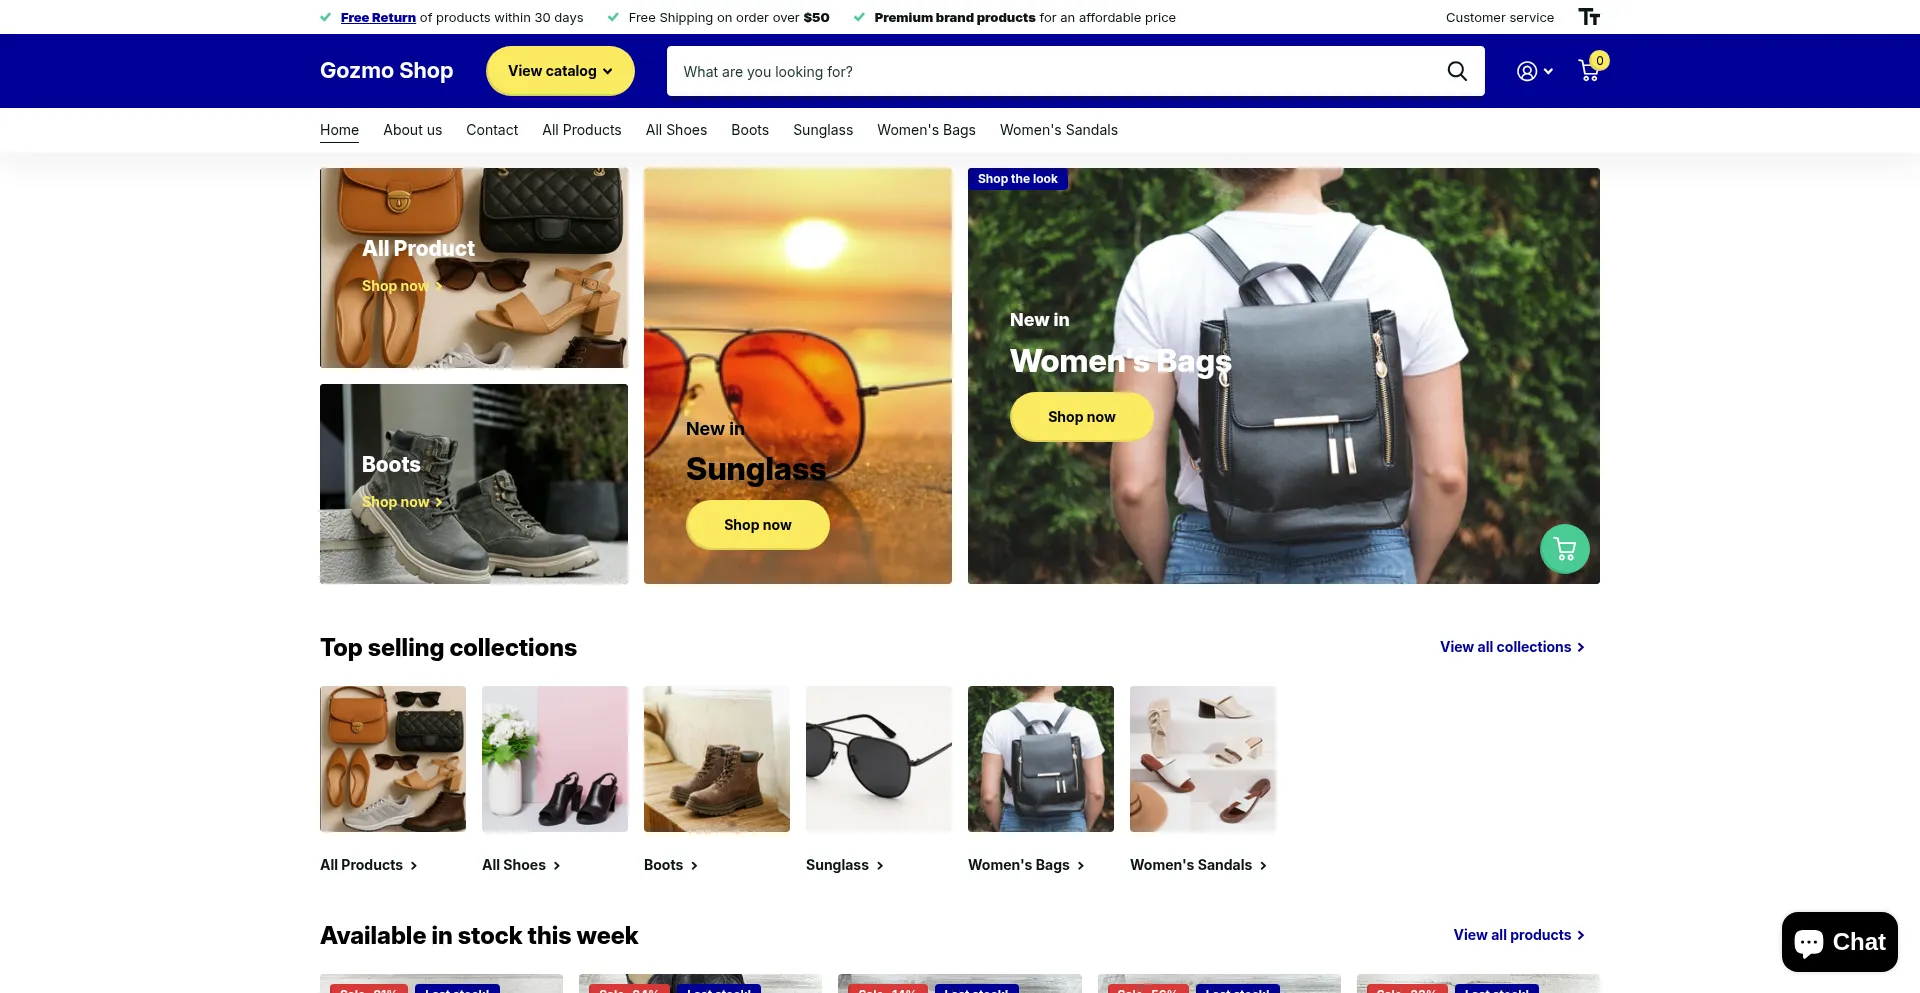This screenshot has width=1920, height=993.
Task: Expand the View catalog dropdown
Action: point(560,71)
